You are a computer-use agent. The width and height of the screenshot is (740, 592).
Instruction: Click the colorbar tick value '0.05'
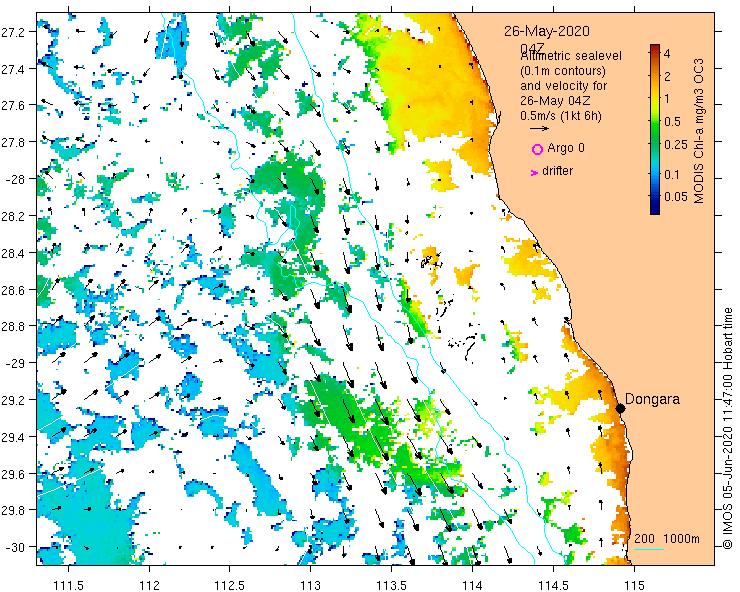[676, 197]
